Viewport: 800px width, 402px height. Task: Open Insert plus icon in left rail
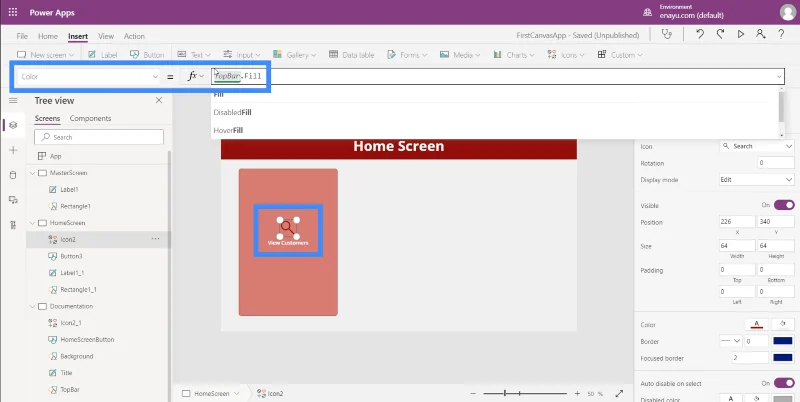[x=13, y=150]
